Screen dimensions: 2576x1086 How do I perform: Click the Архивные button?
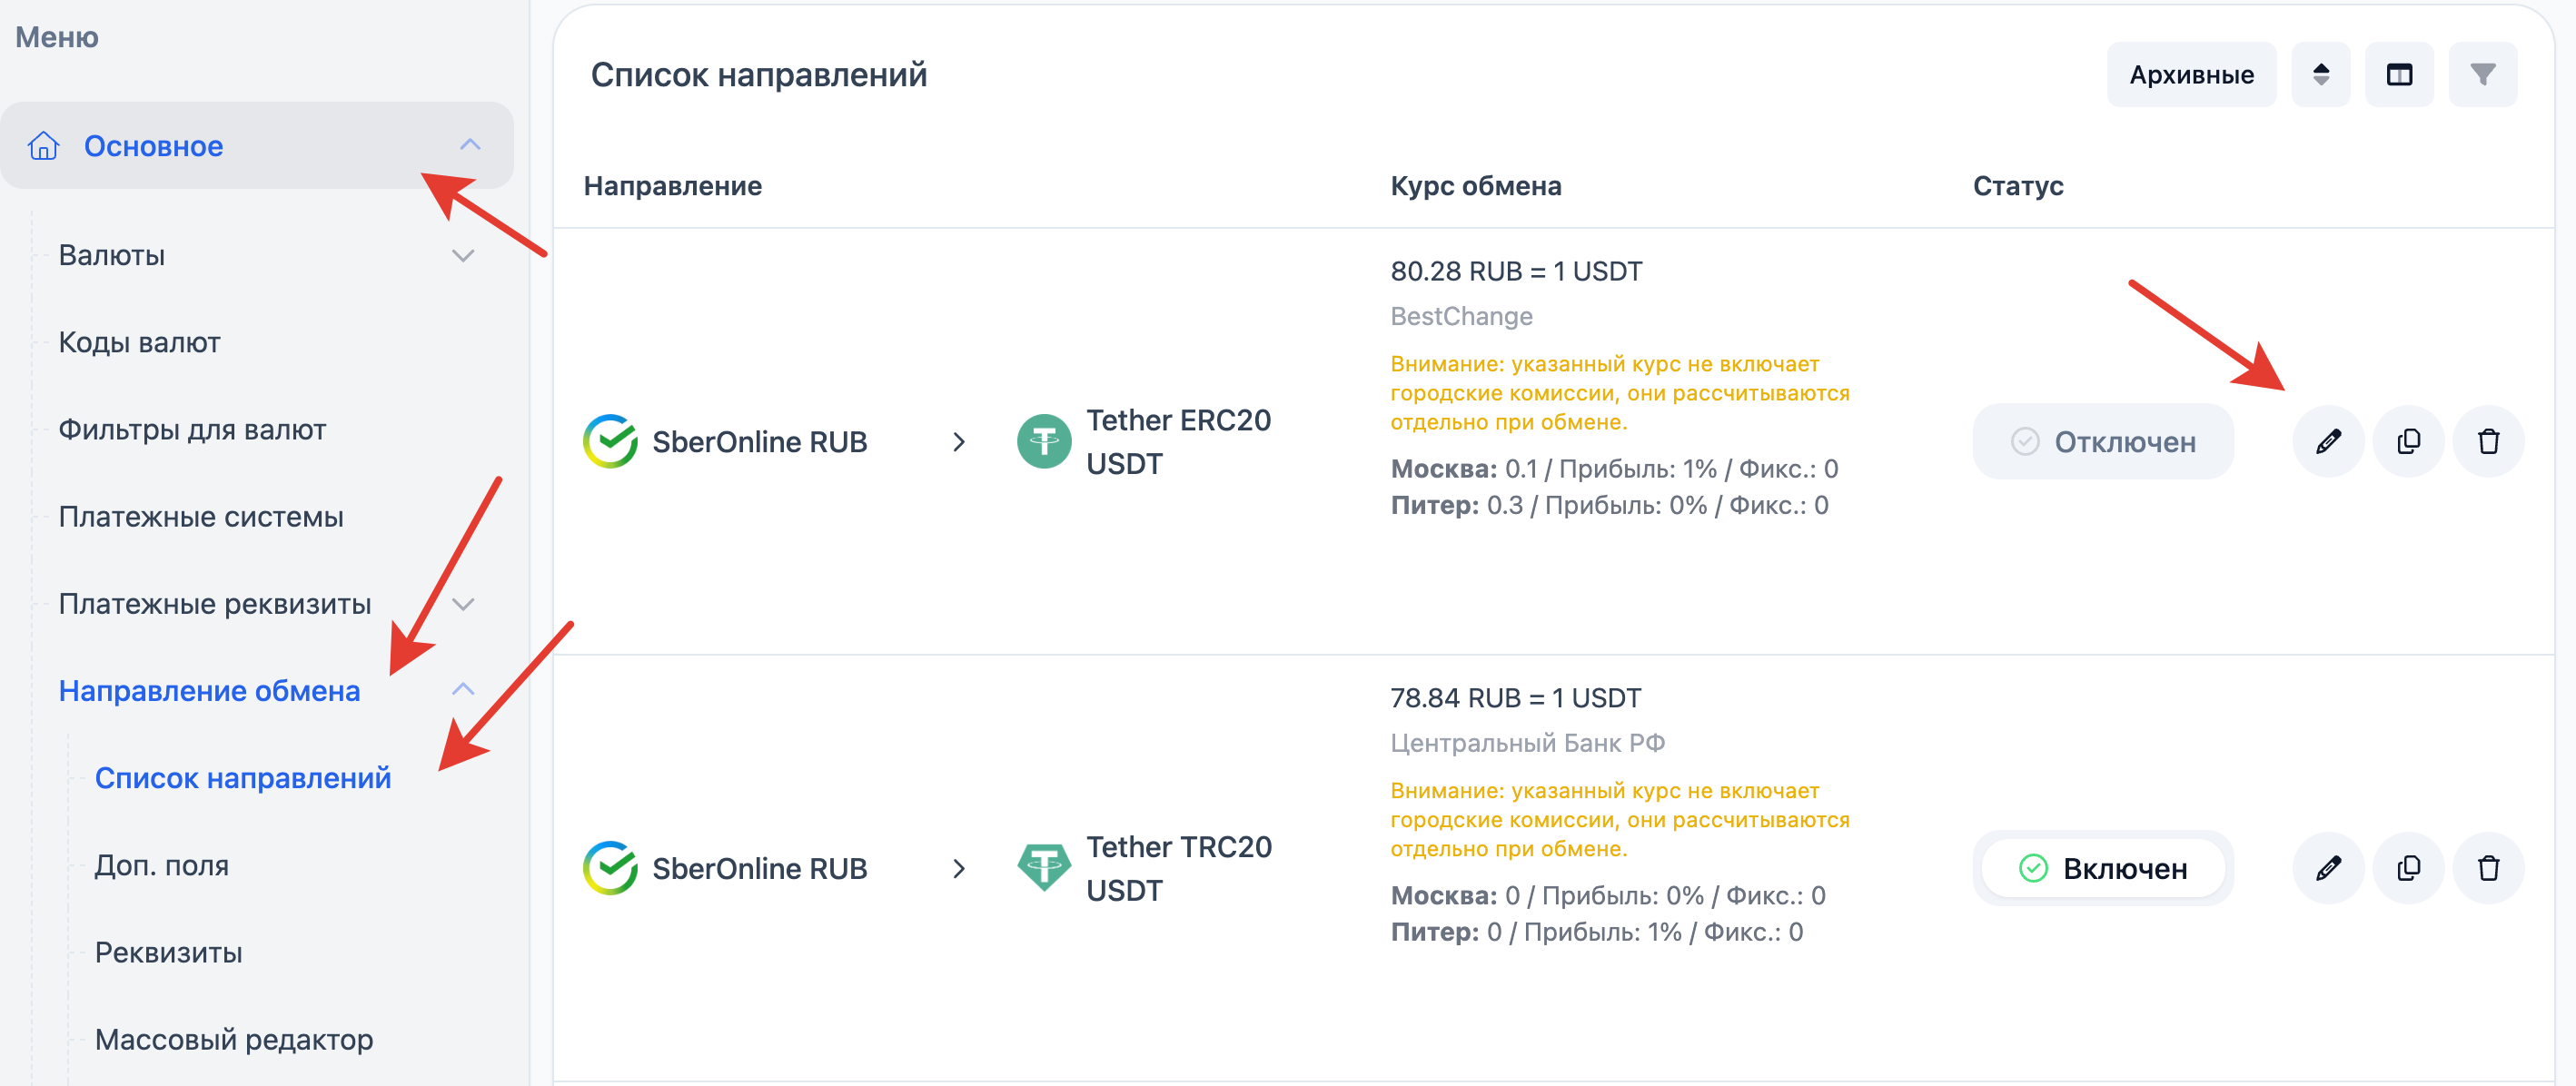click(2190, 74)
